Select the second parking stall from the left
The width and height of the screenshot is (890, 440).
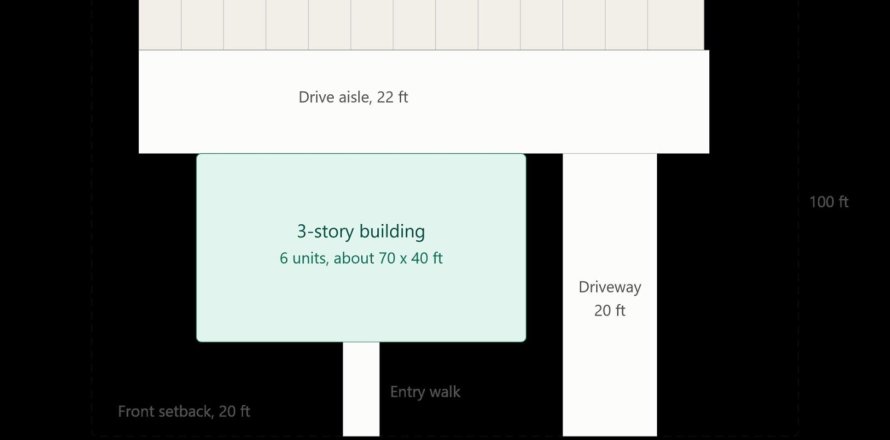tap(202, 24)
